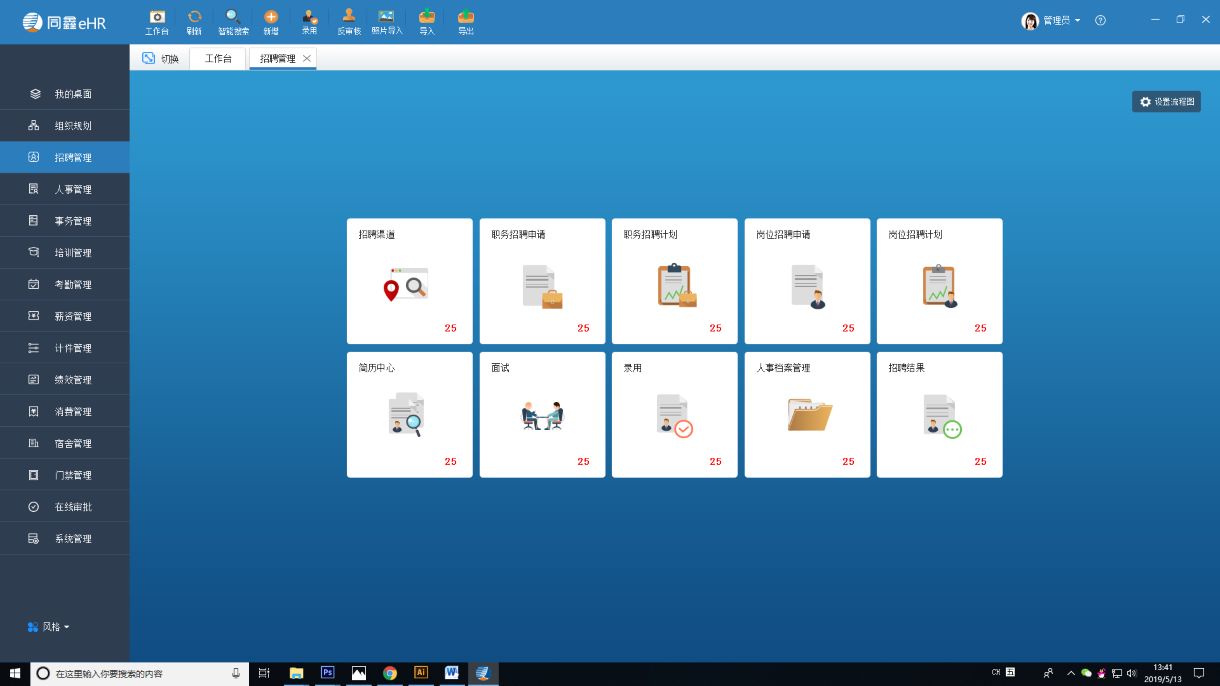Click the 录用 icon in the toolbar
This screenshot has width=1220, height=686.
(310, 22)
